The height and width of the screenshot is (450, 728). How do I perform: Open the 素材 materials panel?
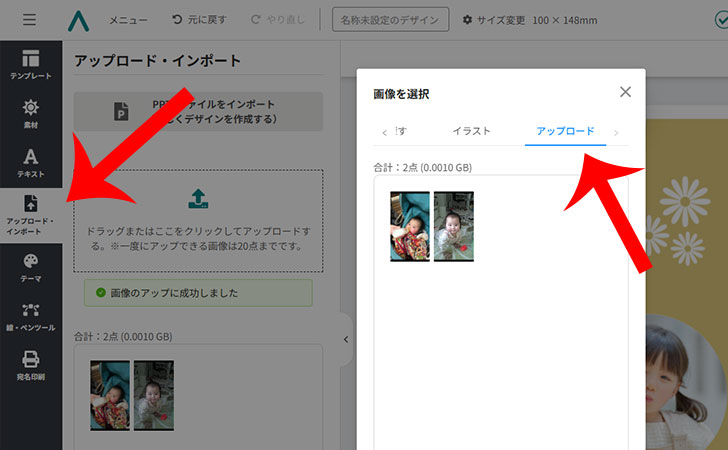[x=31, y=112]
